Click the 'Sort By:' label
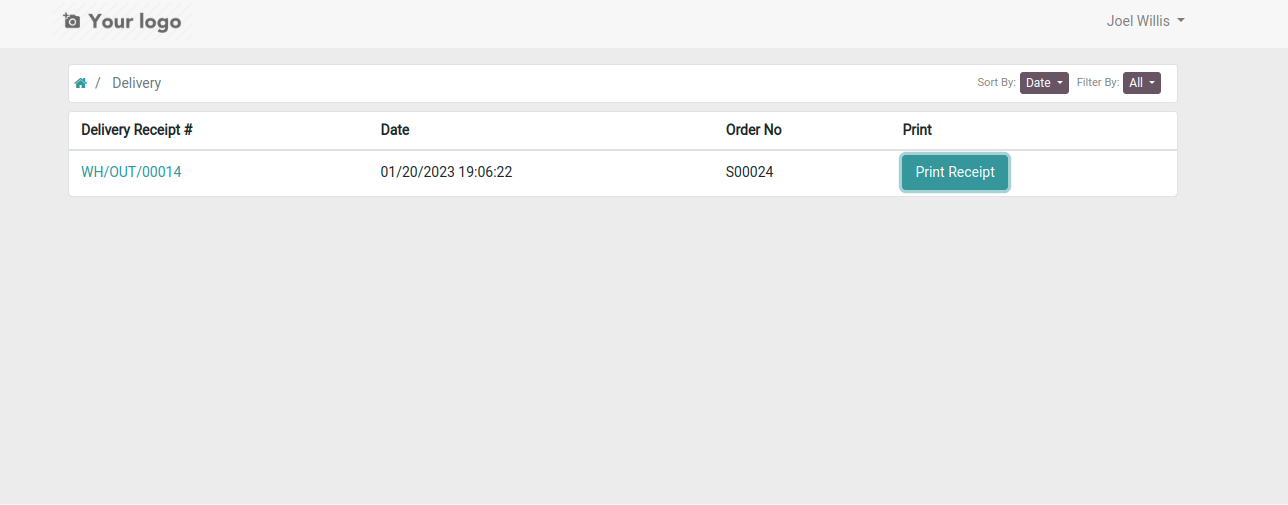The width and height of the screenshot is (1288, 505). point(996,83)
